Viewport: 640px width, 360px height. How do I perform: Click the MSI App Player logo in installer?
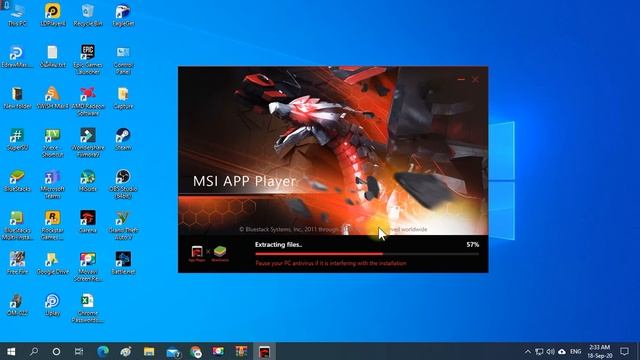[x=197, y=252]
